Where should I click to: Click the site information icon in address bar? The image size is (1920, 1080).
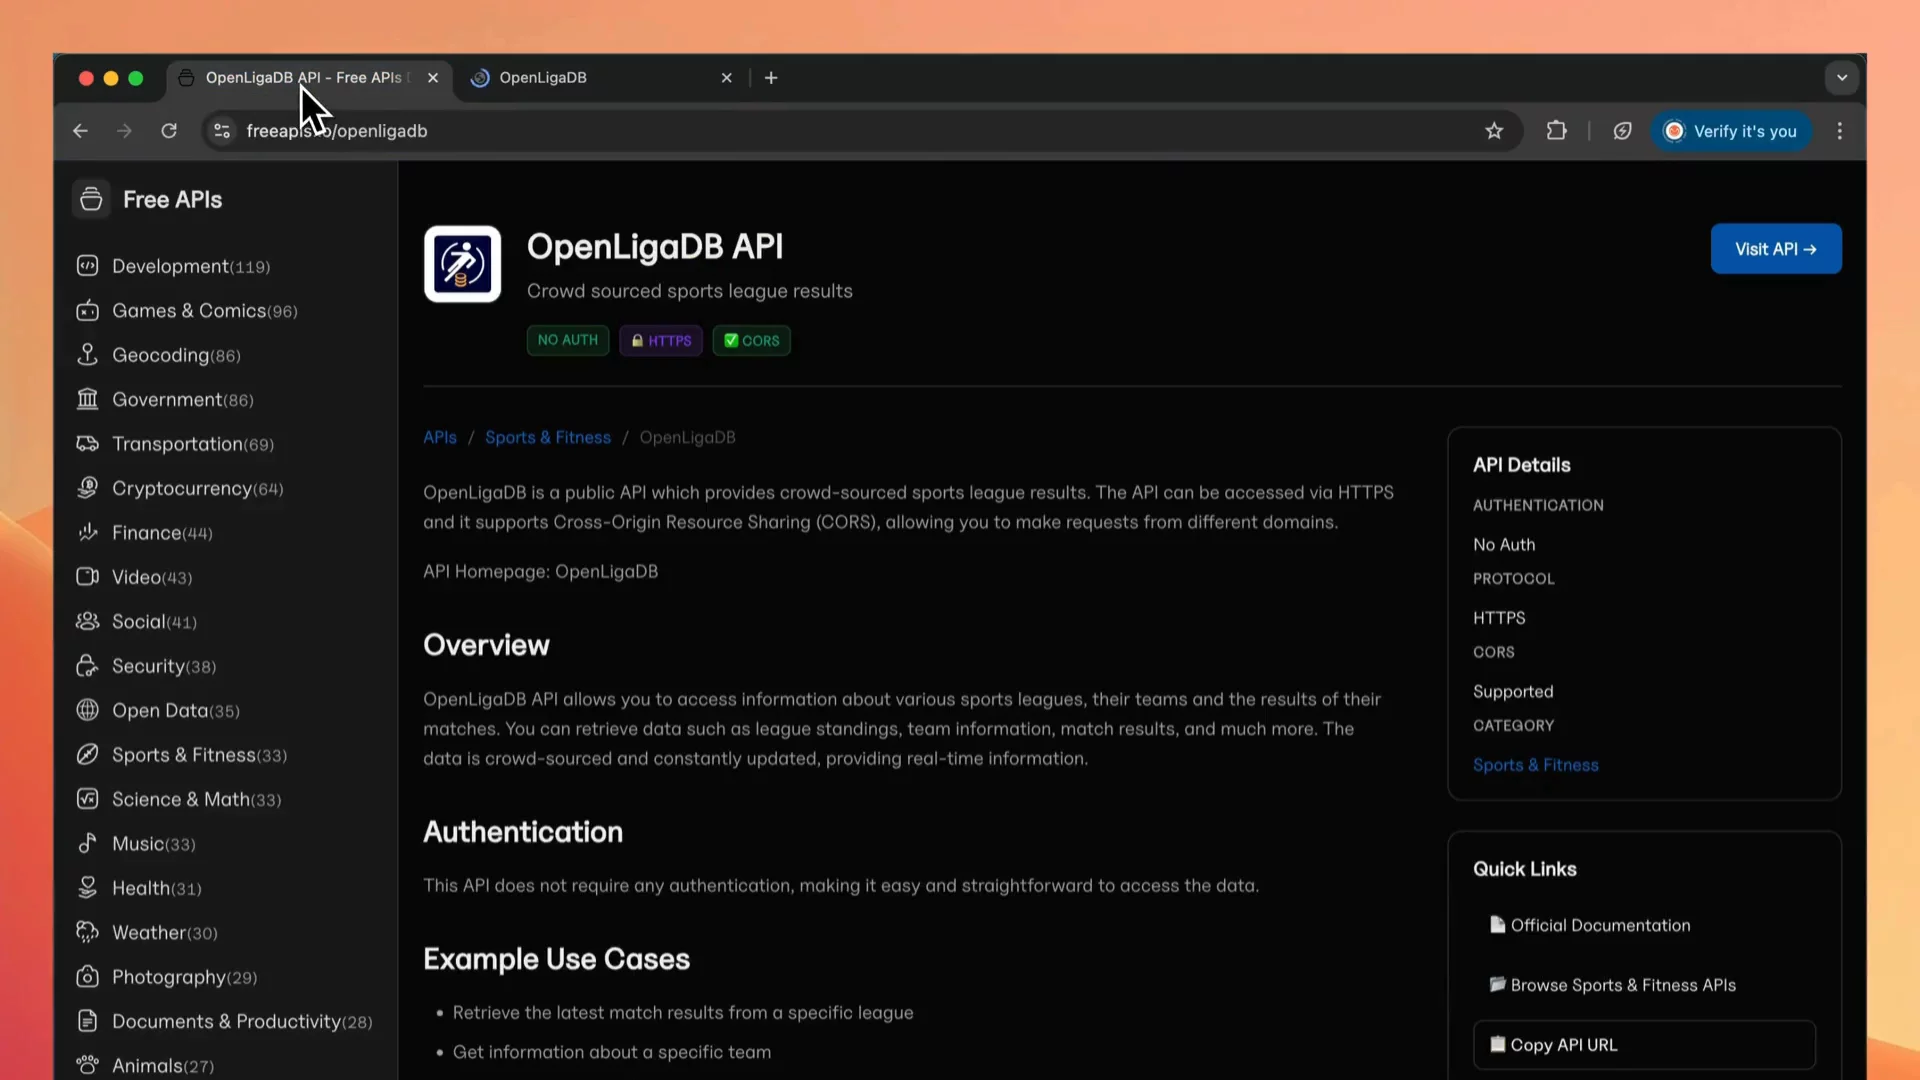[222, 131]
